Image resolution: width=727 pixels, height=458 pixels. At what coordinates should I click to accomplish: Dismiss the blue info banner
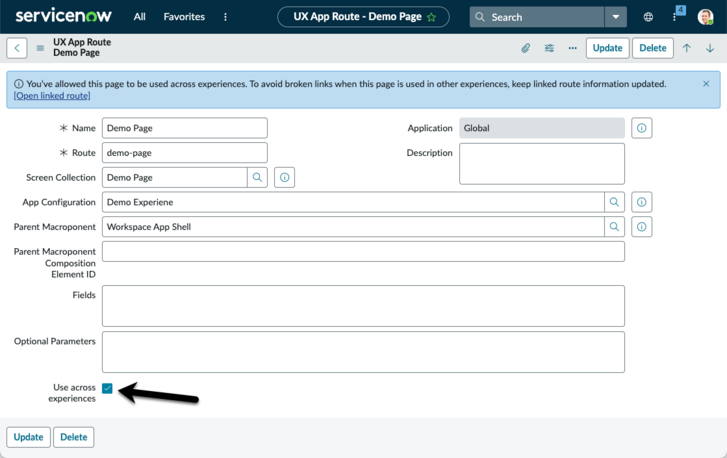(x=706, y=84)
